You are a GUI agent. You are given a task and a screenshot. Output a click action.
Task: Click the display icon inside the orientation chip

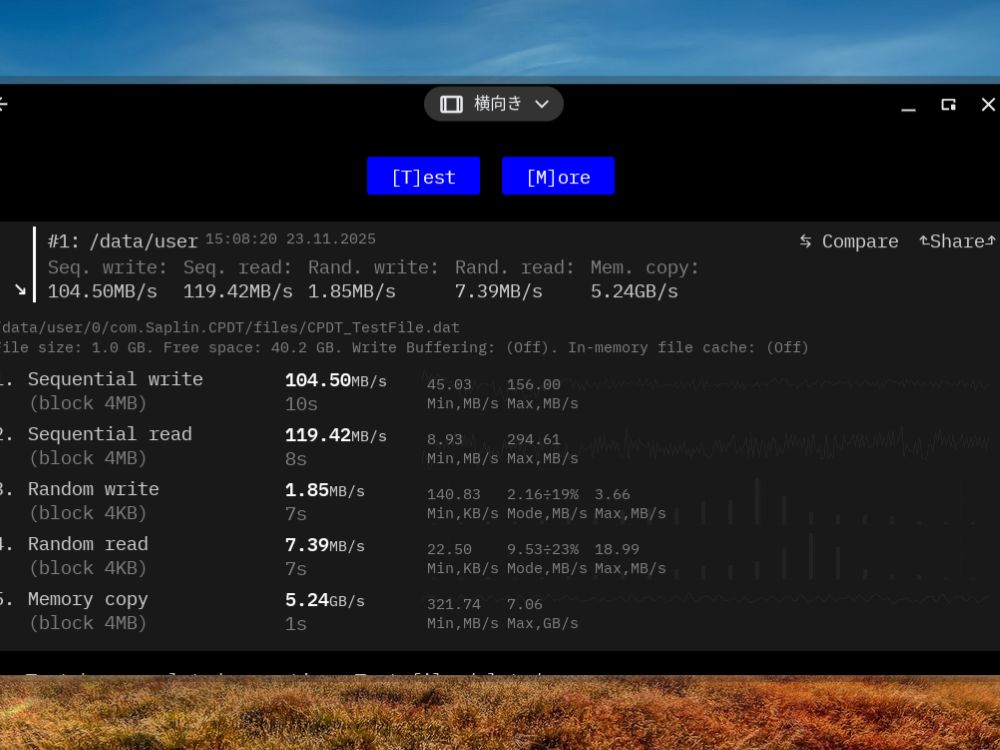[x=452, y=103]
